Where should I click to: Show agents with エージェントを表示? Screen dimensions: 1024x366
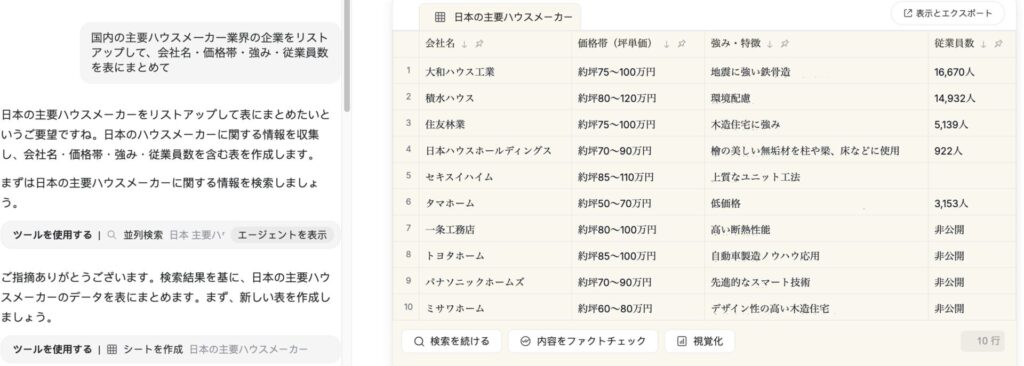coord(282,235)
